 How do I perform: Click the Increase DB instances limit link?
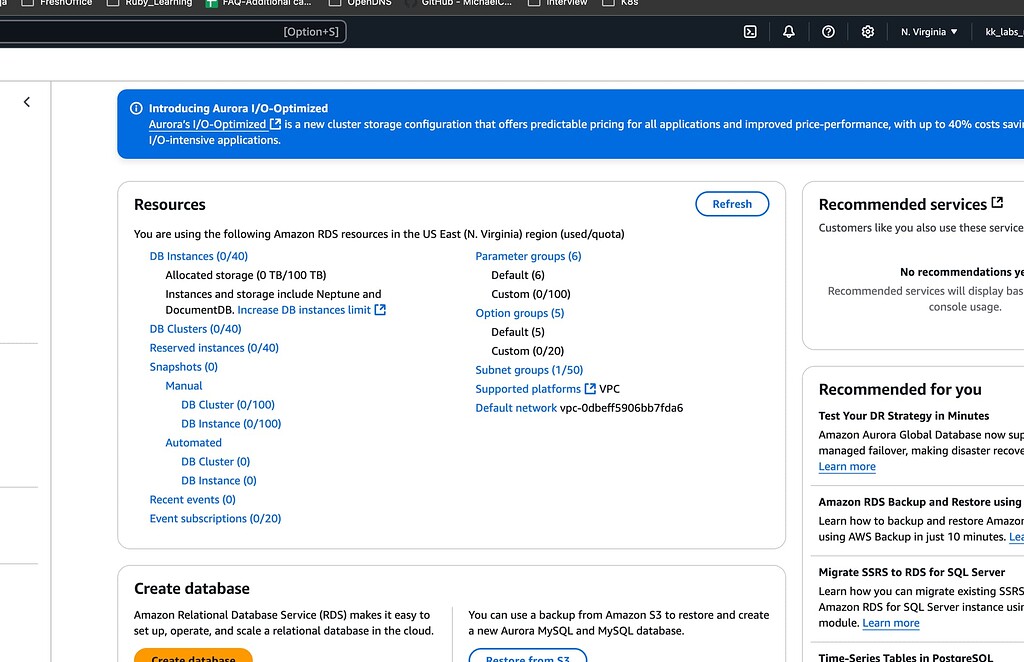click(304, 310)
